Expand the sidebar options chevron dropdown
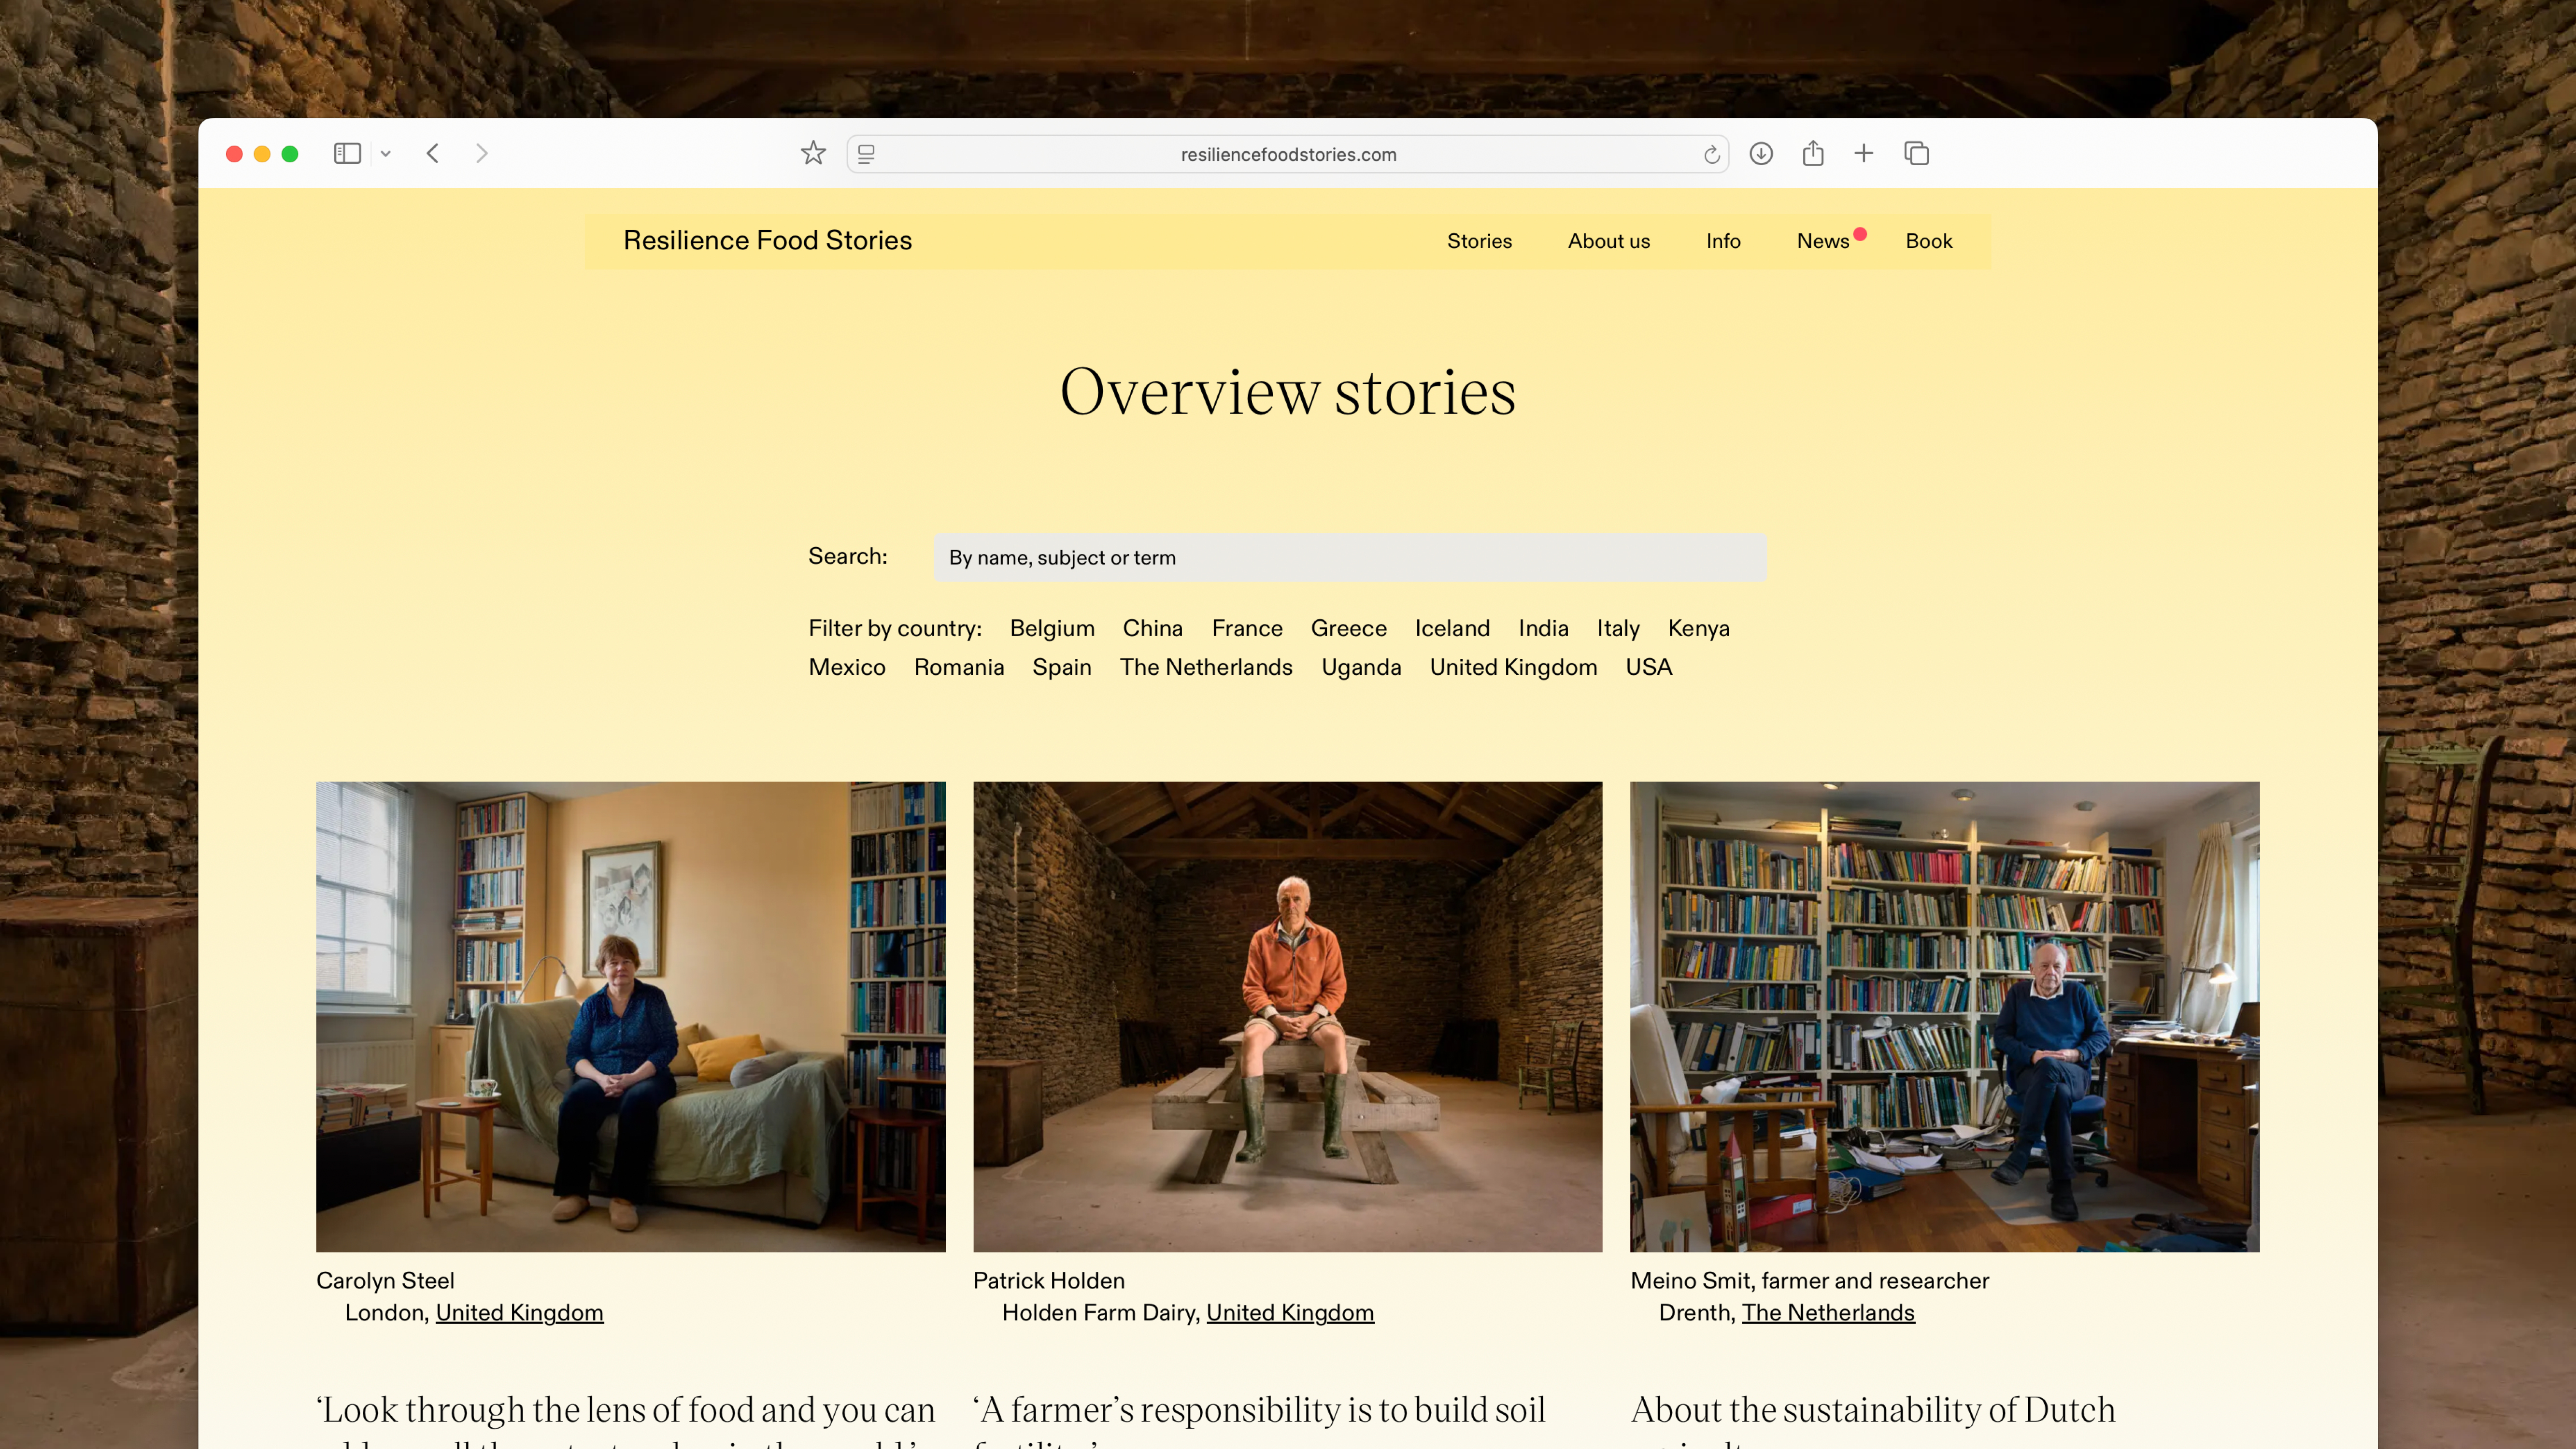This screenshot has height=1449, width=2576. [385, 153]
